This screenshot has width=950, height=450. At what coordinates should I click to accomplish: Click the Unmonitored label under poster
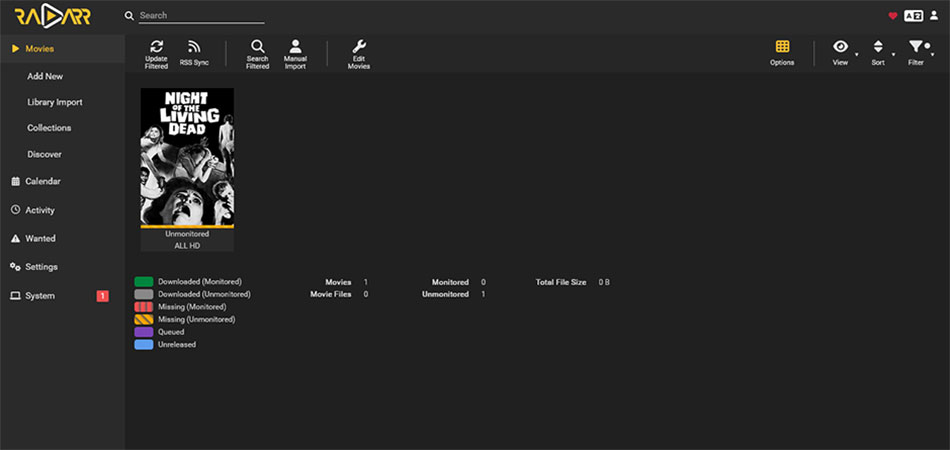pos(187,234)
